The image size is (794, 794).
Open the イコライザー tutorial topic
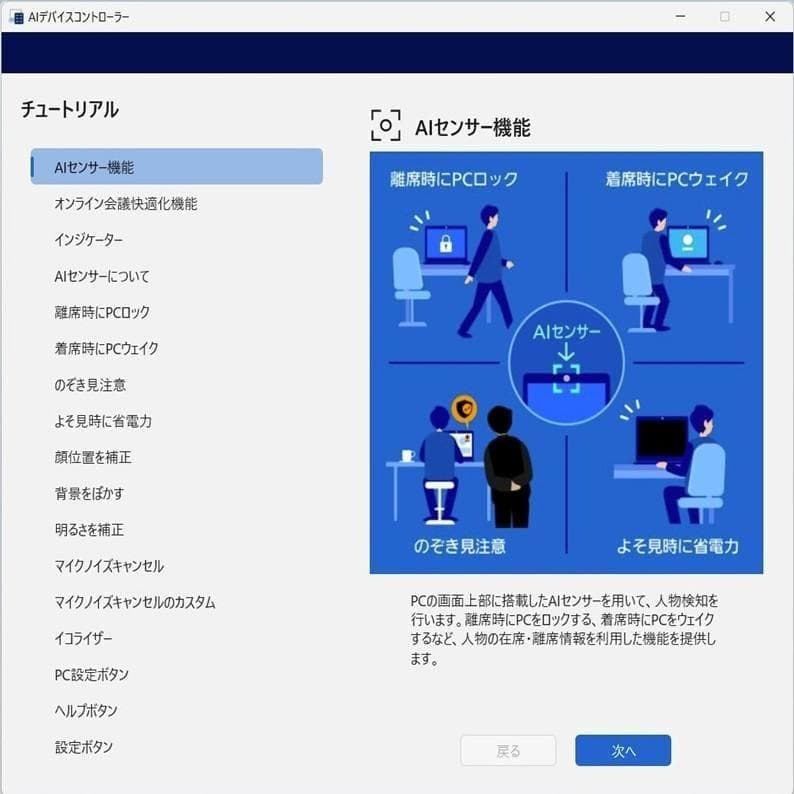click(x=84, y=639)
